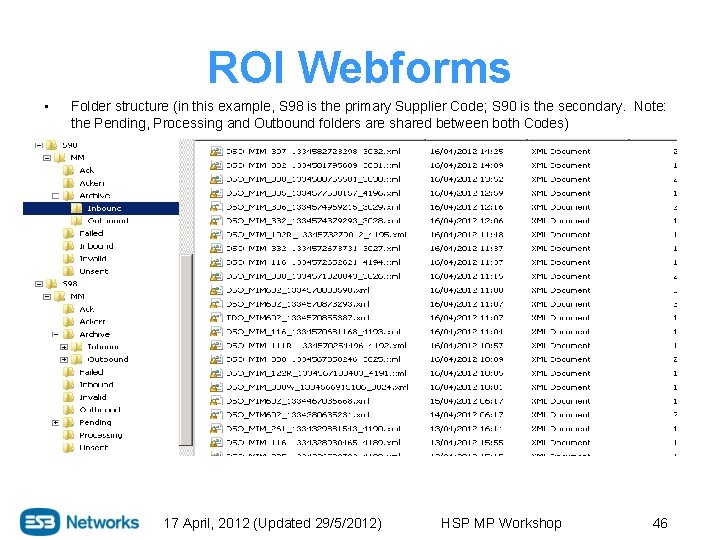The image size is (720, 540).
Task: Collapse the S90 tree node
Action: click(39, 145)
